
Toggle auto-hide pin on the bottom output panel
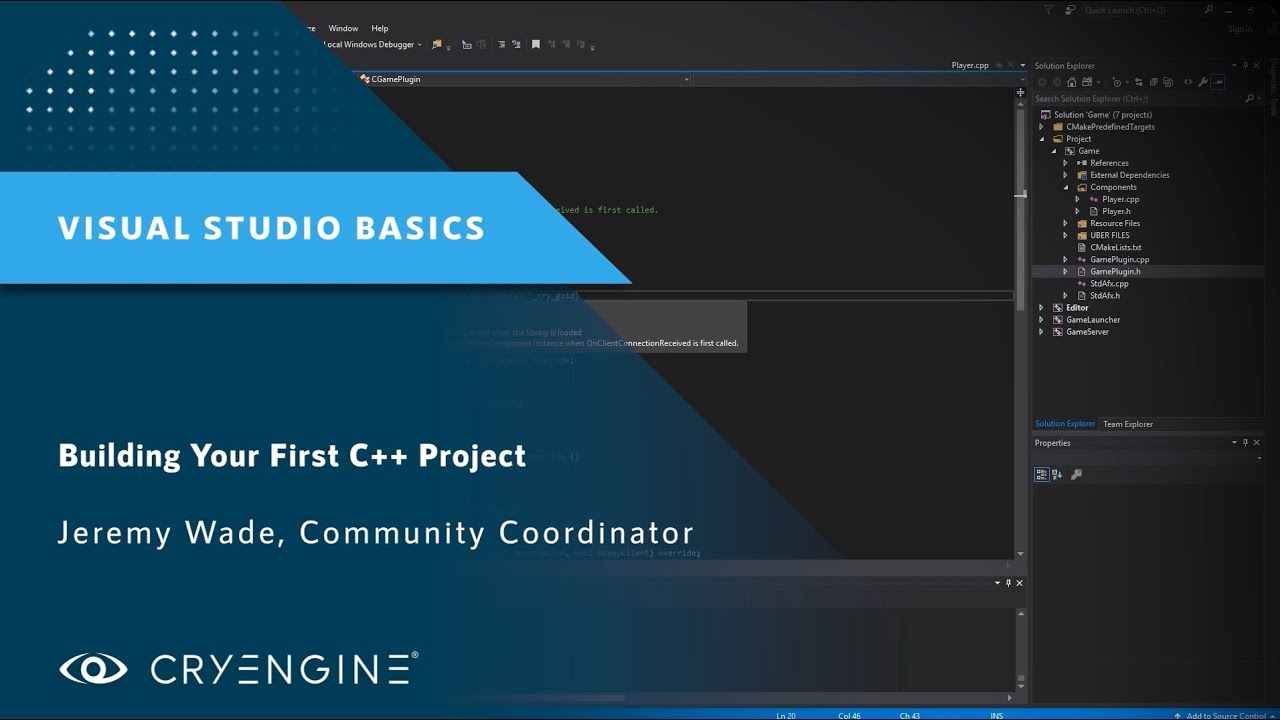[1008, 583]
